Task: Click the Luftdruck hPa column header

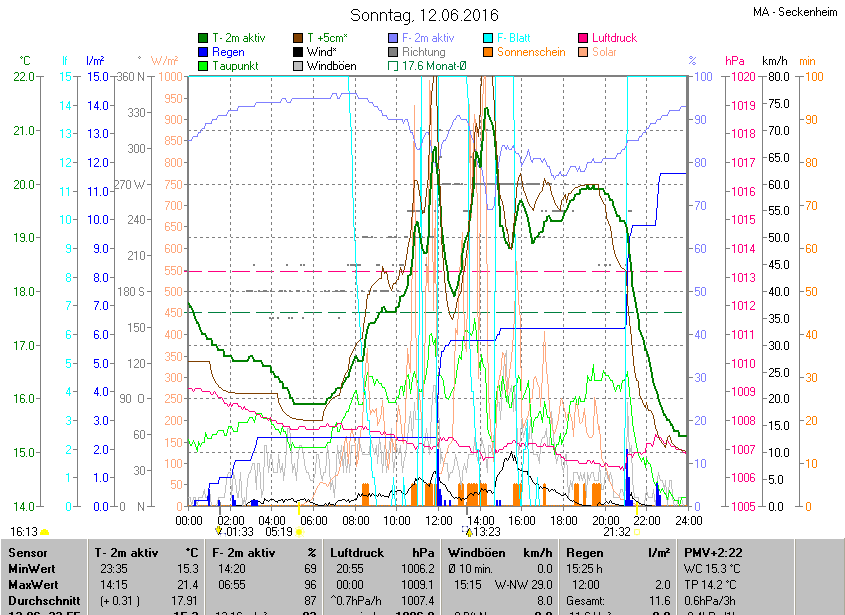Action: click(382, 553)
